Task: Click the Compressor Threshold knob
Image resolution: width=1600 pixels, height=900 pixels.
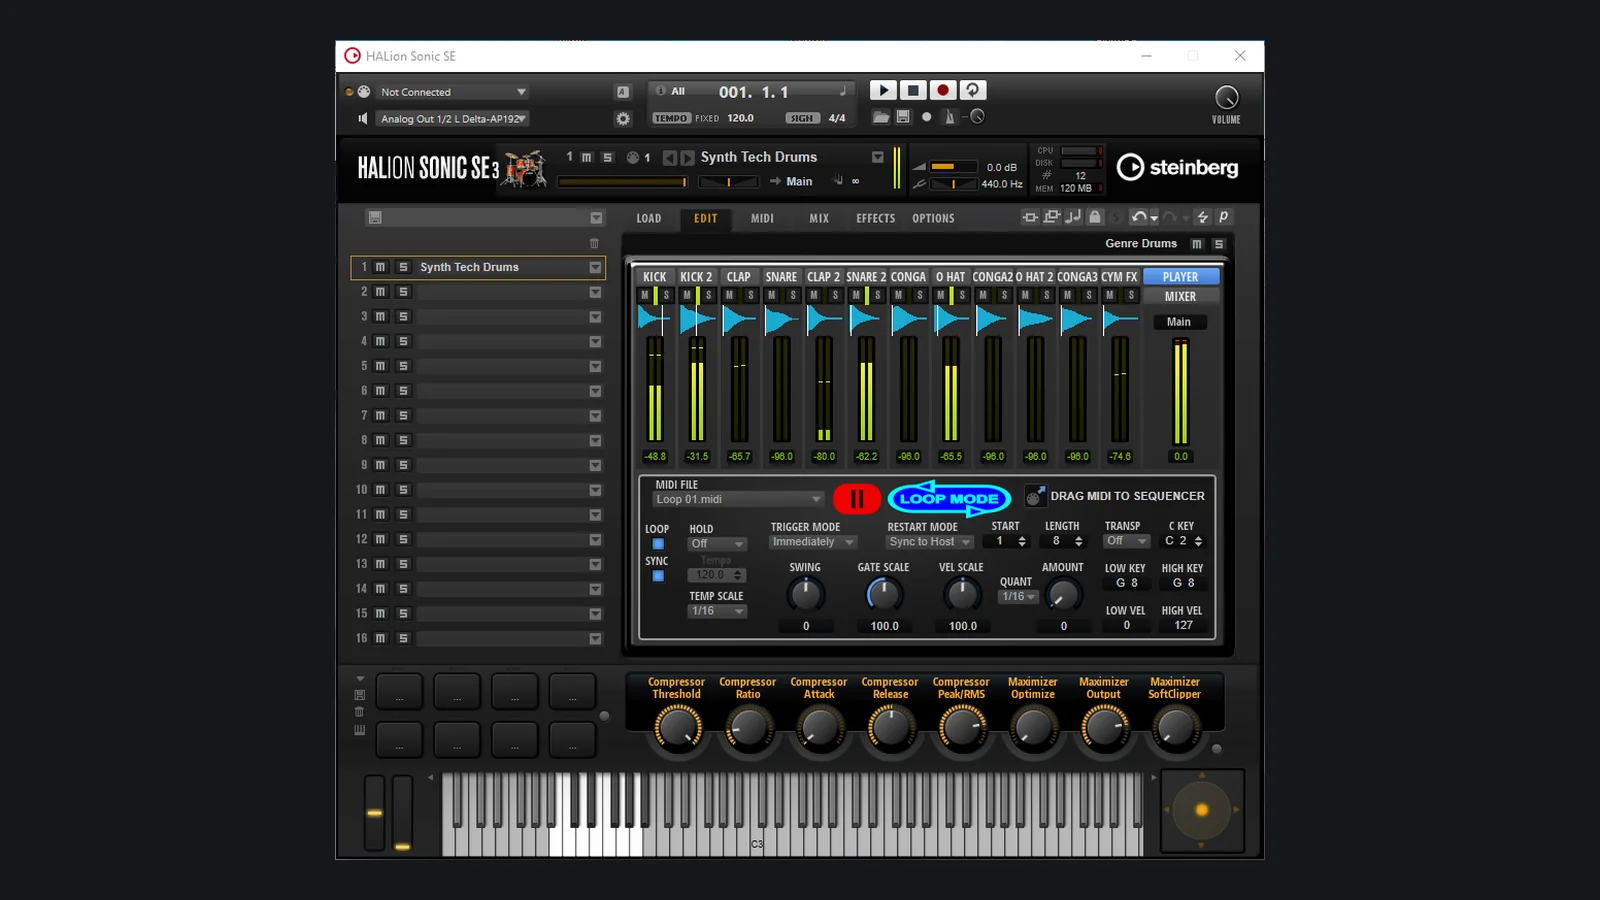Action: click(x=677, y=729)
